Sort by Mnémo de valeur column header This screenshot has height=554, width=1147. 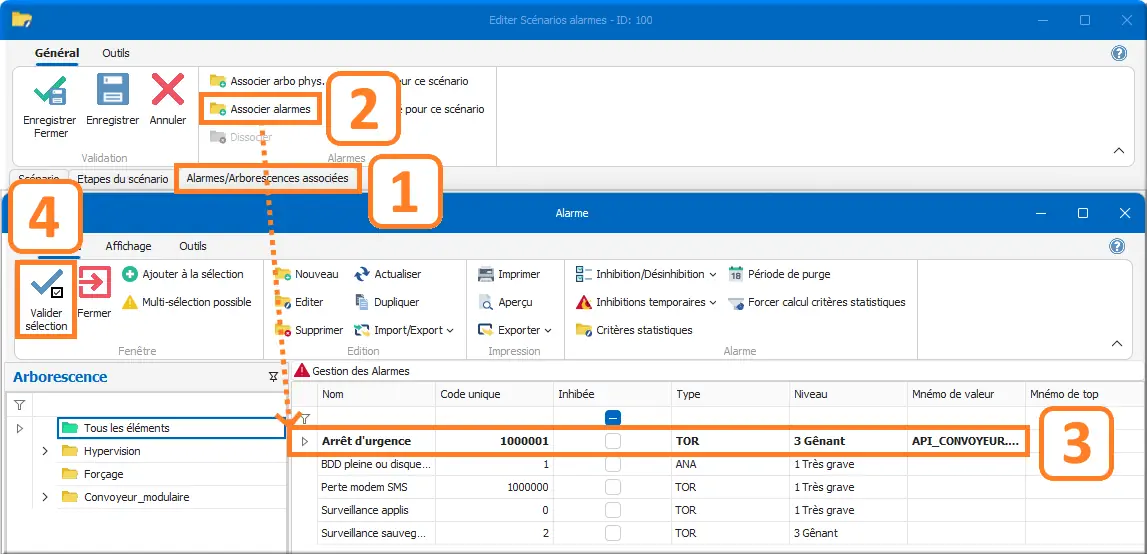(x=966, y=394)
